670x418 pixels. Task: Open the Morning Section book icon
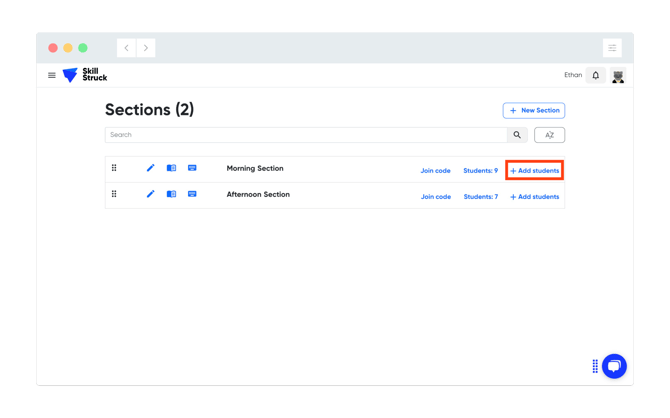171,168
